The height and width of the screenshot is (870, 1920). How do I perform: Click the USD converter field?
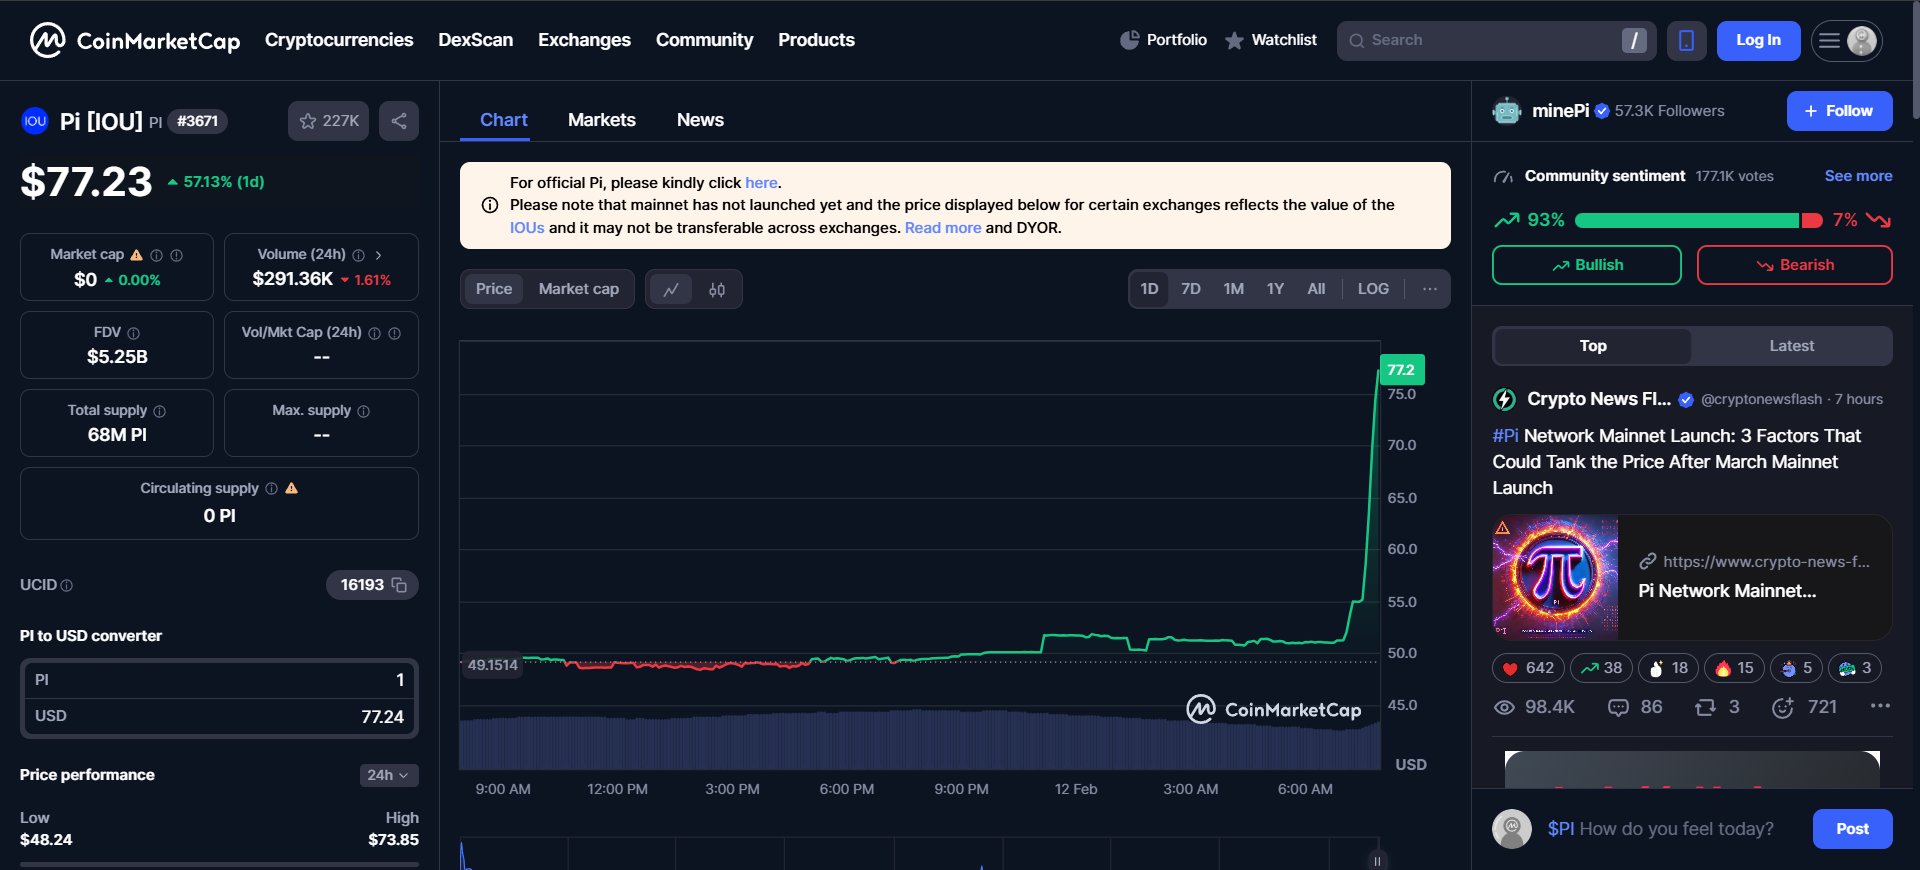[x=219, y=717]
